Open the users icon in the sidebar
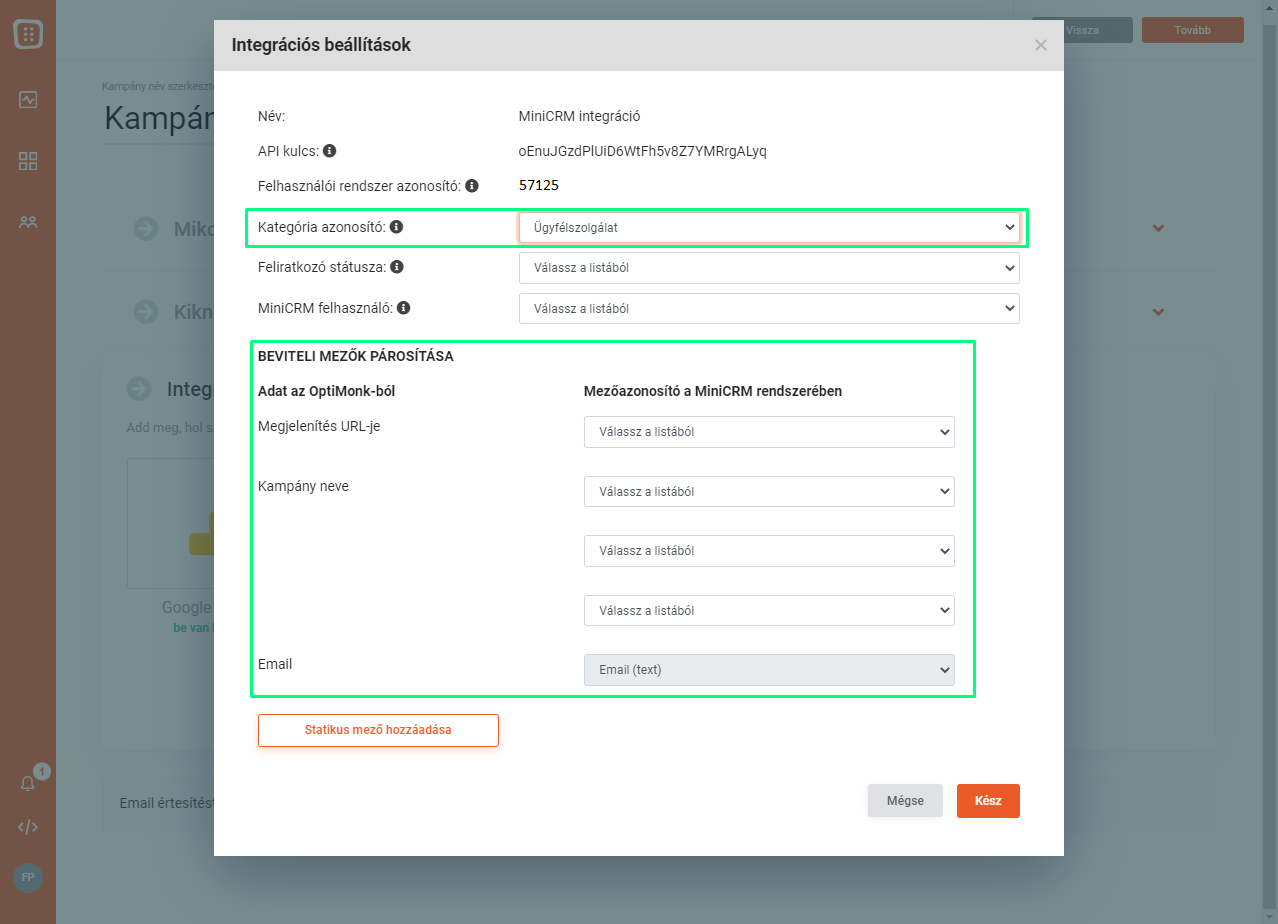This screenshot has height=924, width=1278. pyautogui.click(x=28, y=222)
